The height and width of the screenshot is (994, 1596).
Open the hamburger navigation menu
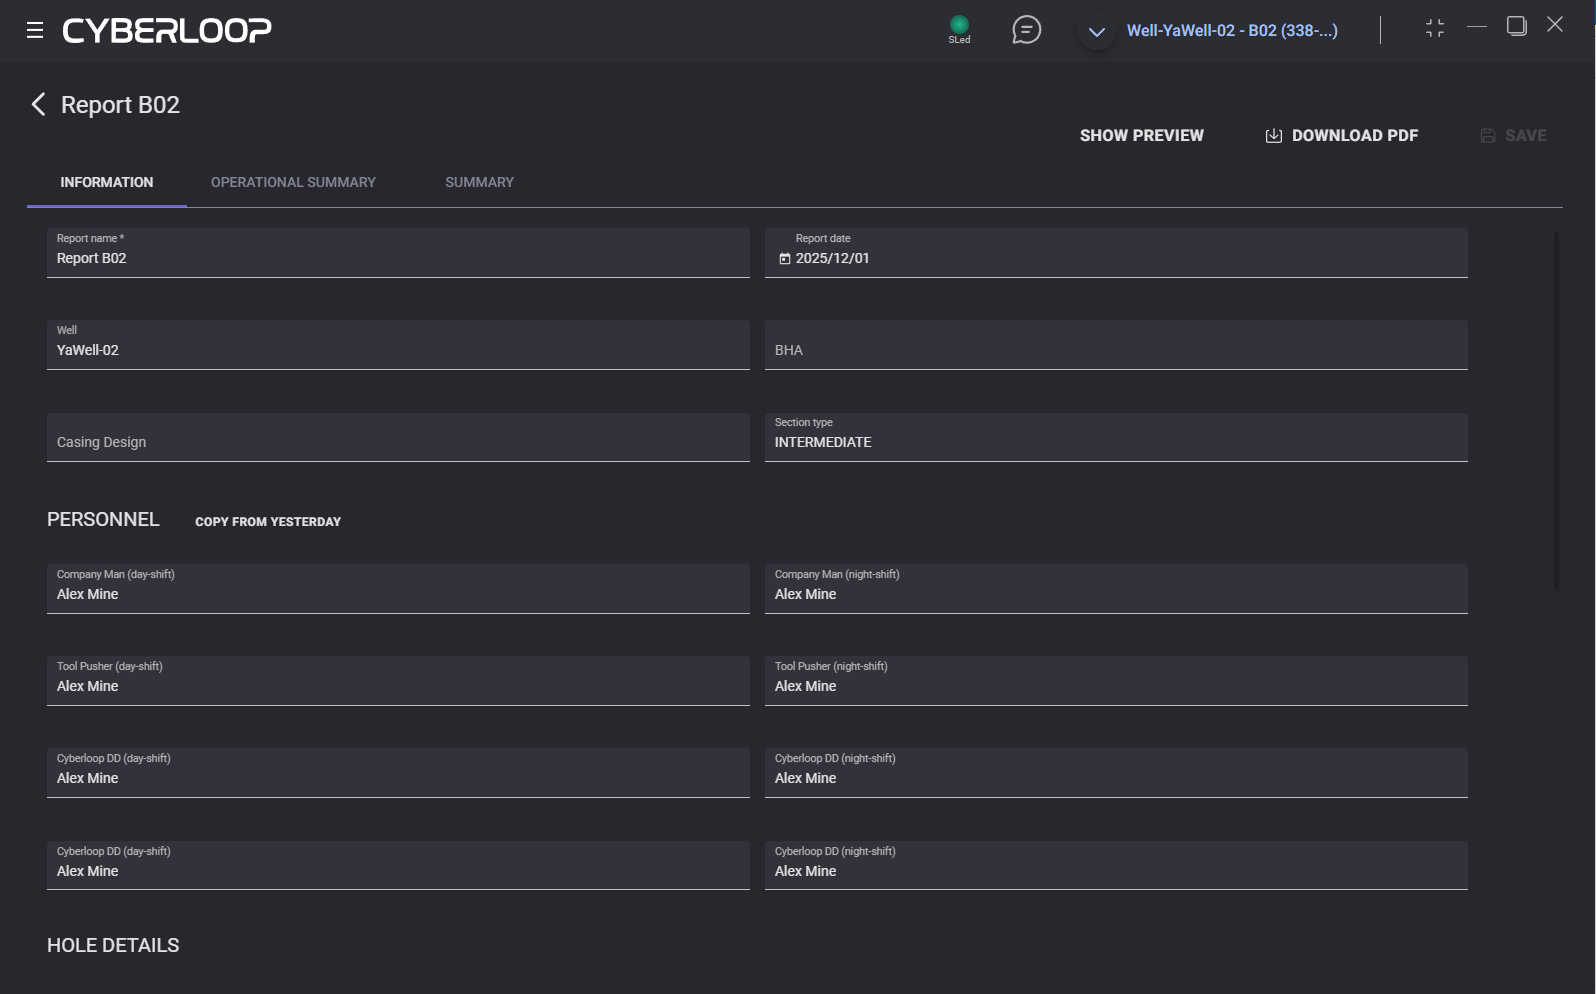click(x=35, y=30)
